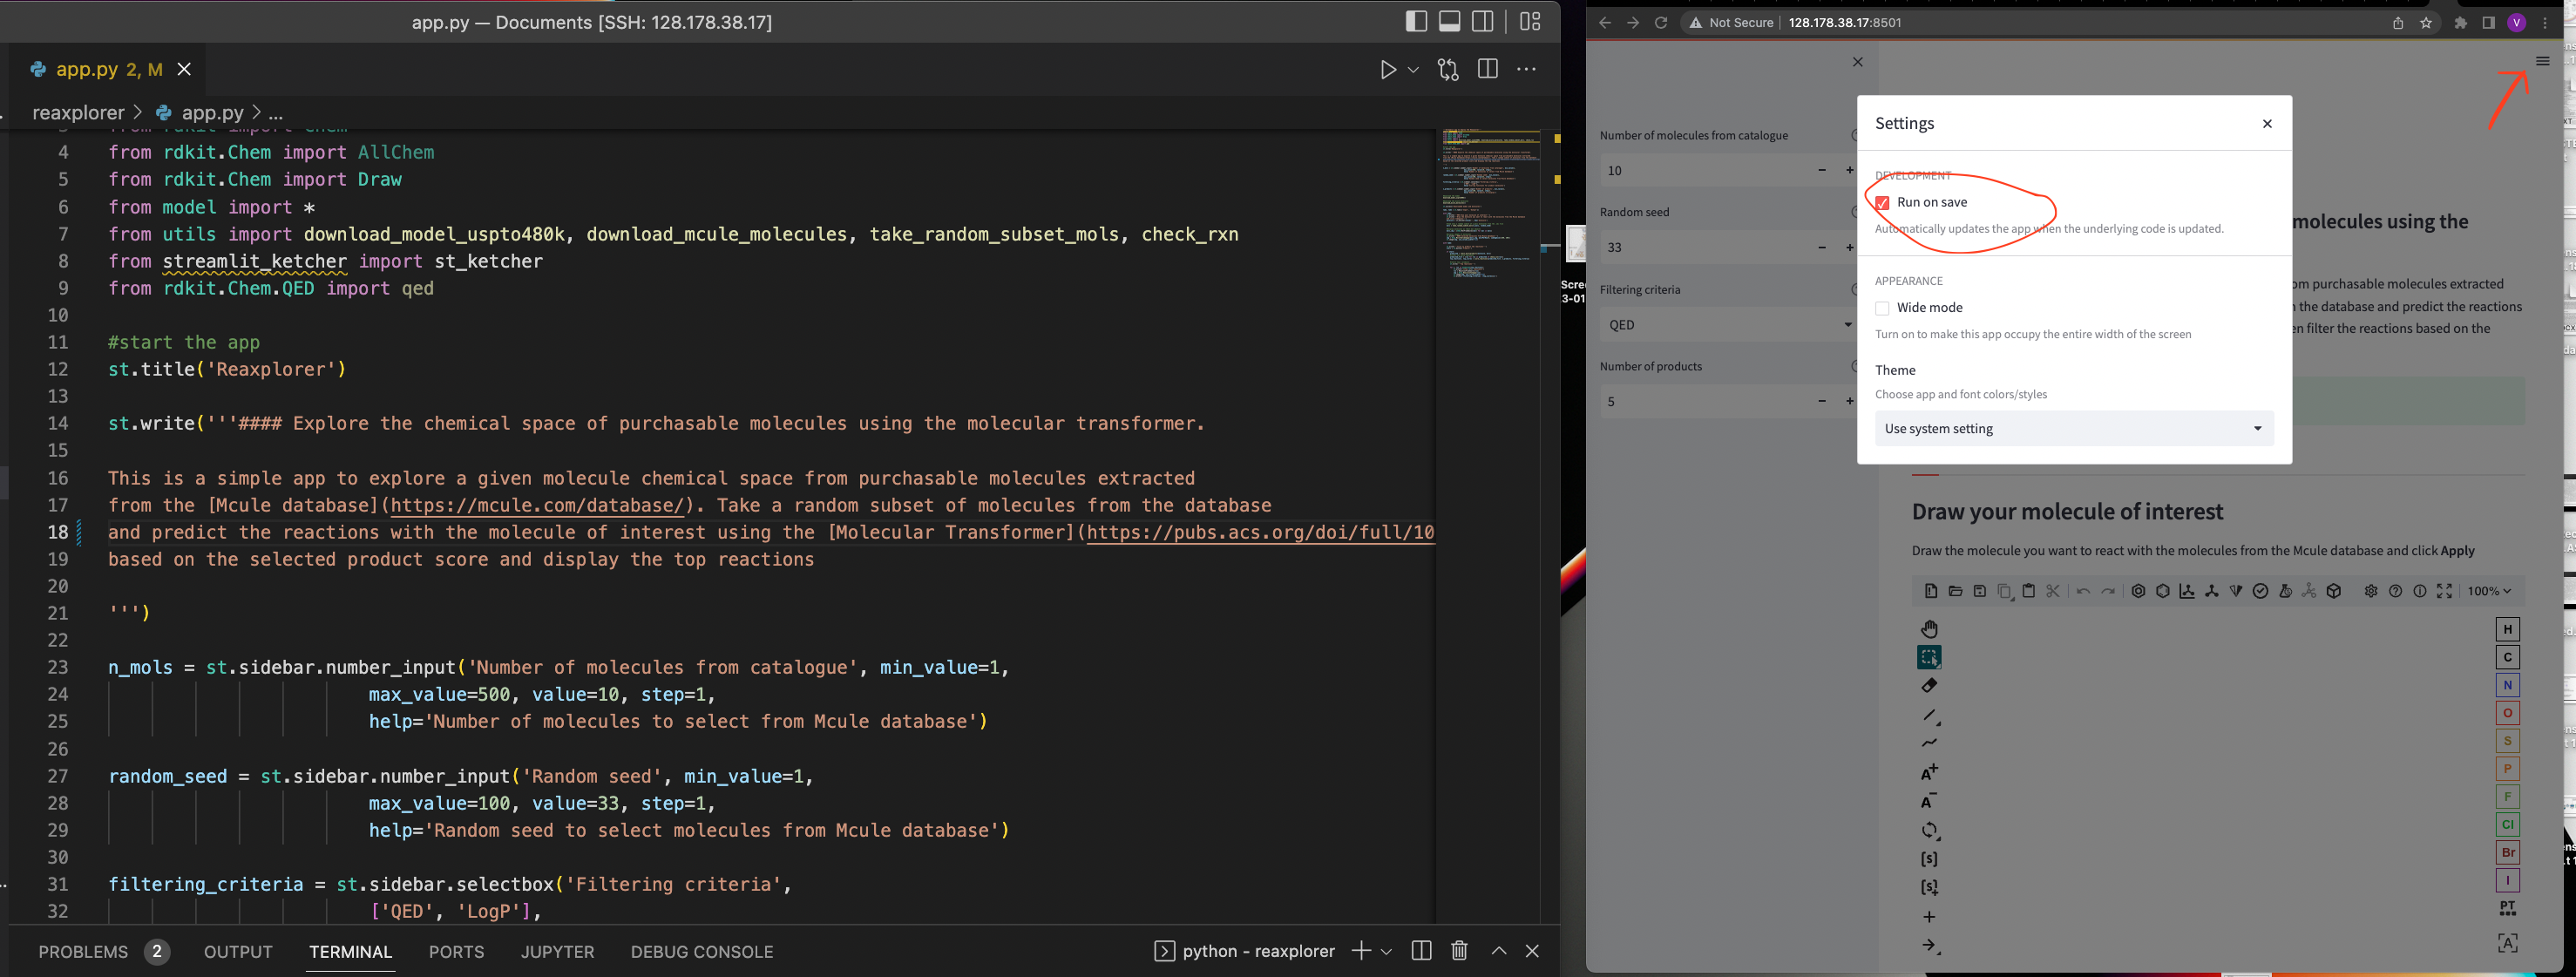Screen dimensions: 2576x977
Task: Kill terminal with the trash icon
Action: click(1459, 951)
